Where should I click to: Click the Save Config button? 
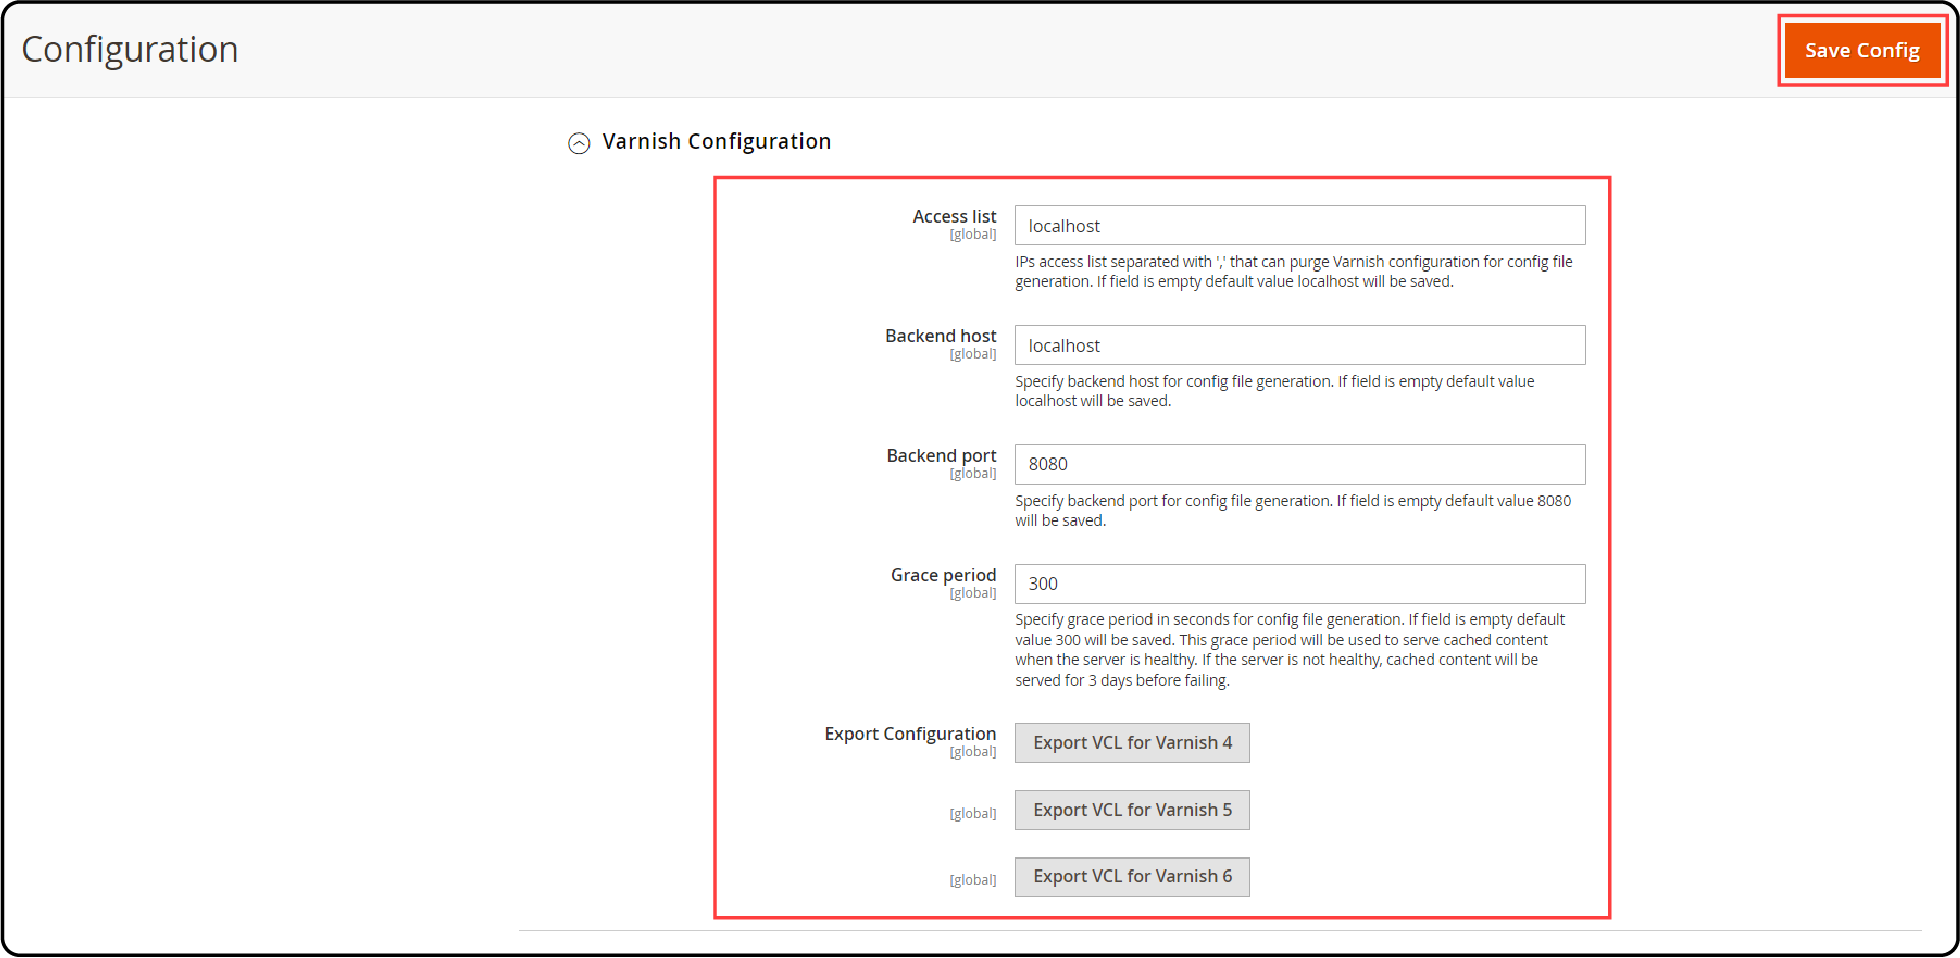1862,50
